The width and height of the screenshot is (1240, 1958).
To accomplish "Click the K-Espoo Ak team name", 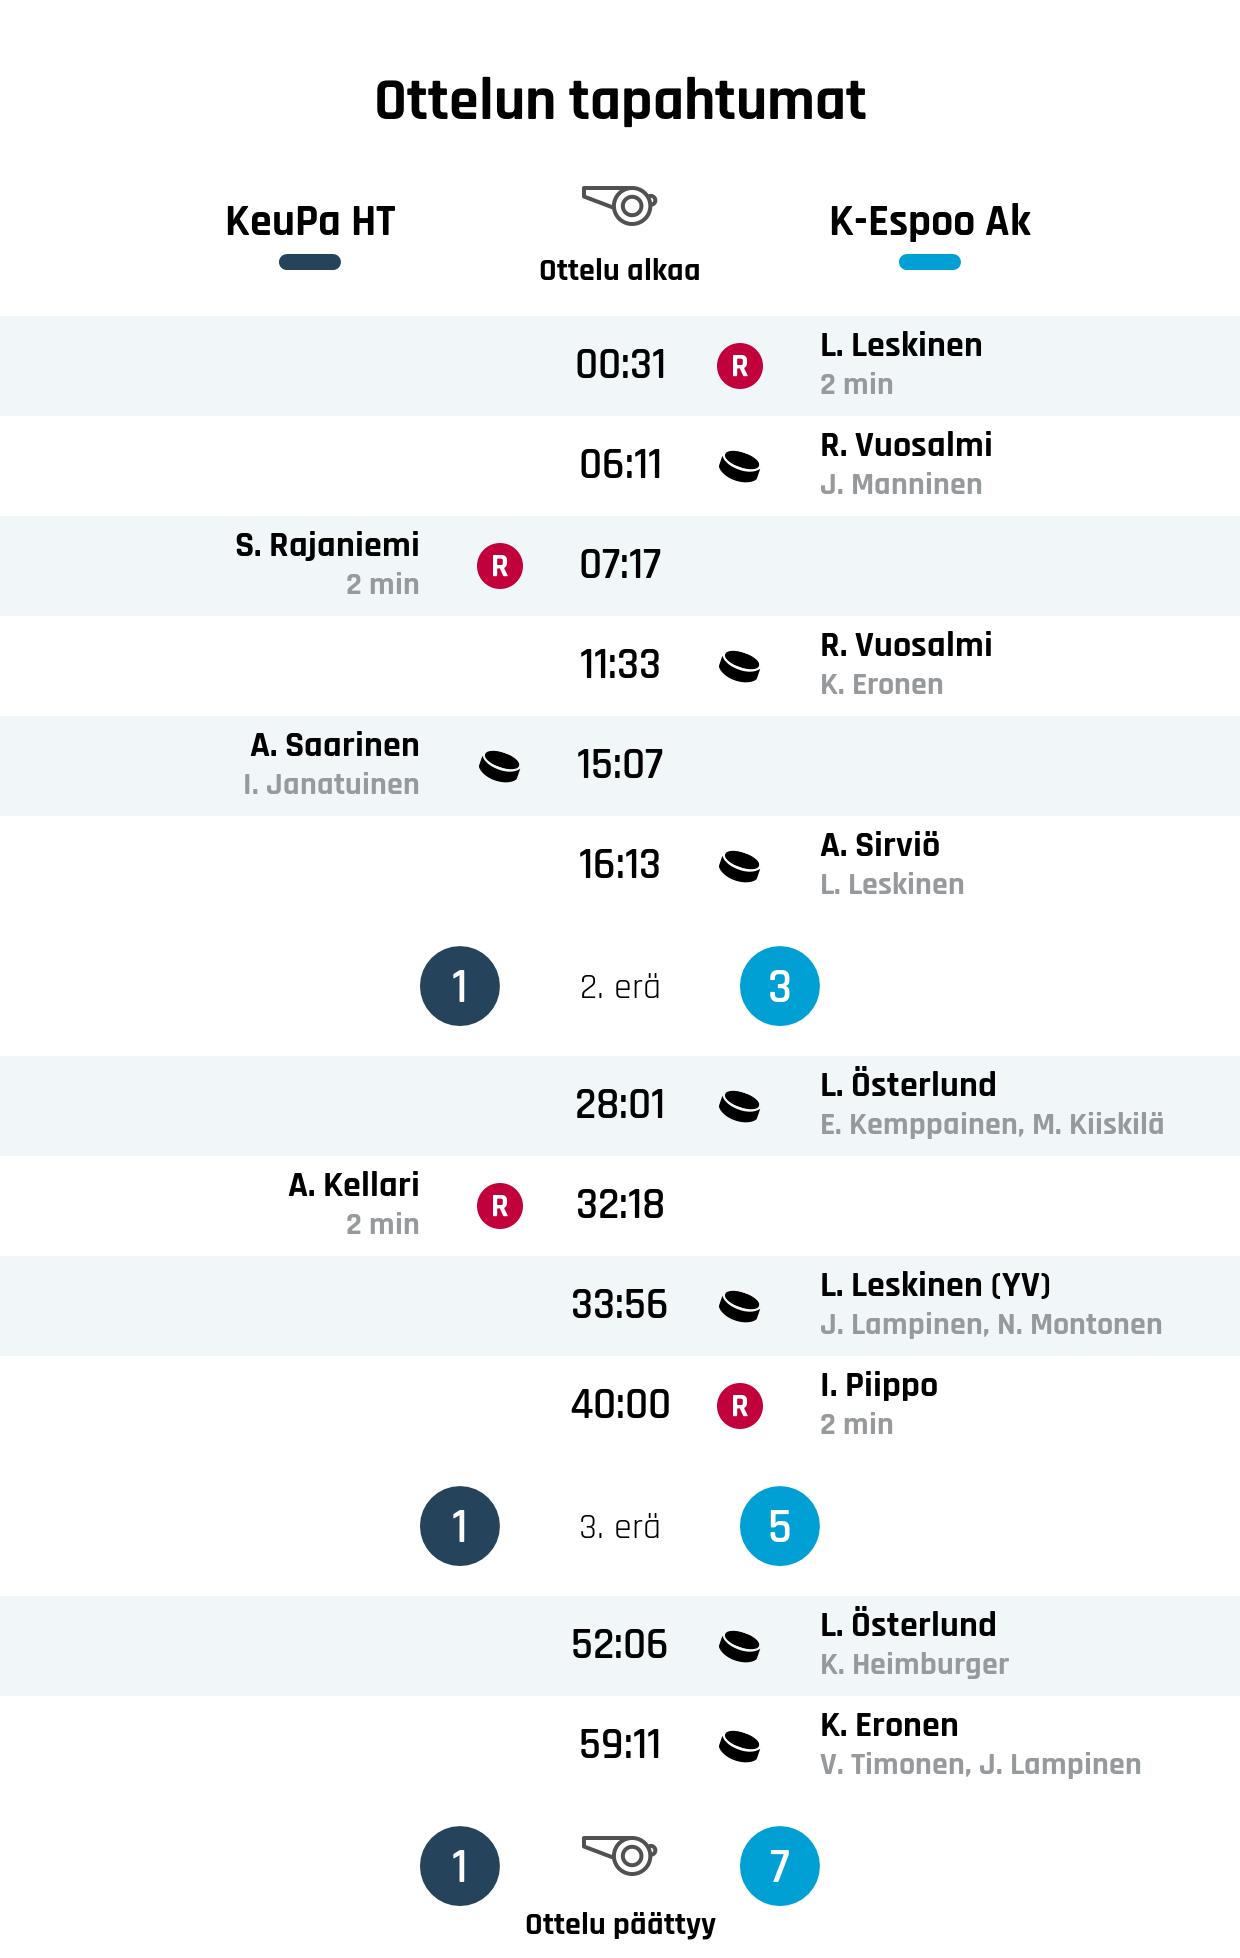I will [930, 221].
